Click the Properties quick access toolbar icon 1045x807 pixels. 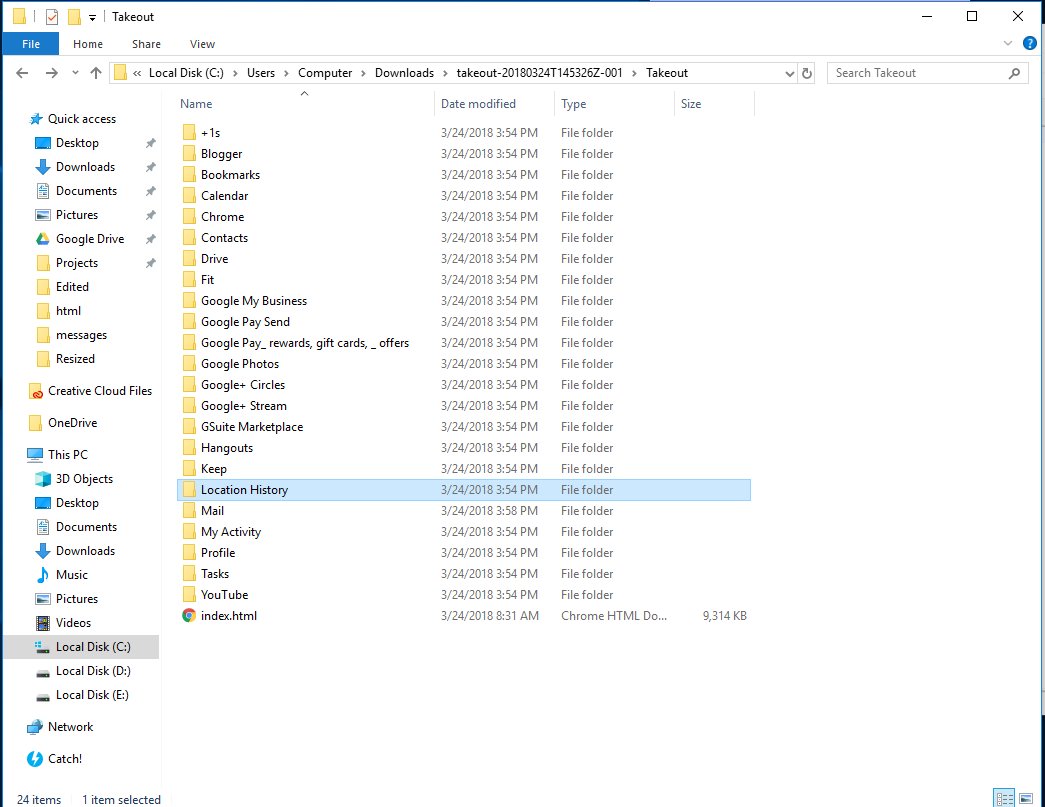(51, 17)
